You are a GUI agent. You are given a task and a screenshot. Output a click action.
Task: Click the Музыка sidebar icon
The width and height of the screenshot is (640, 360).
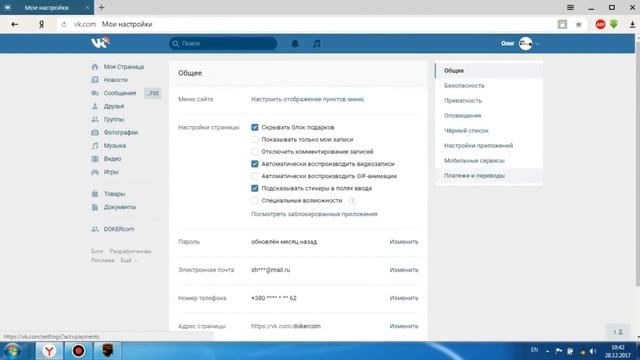point(95,146)
